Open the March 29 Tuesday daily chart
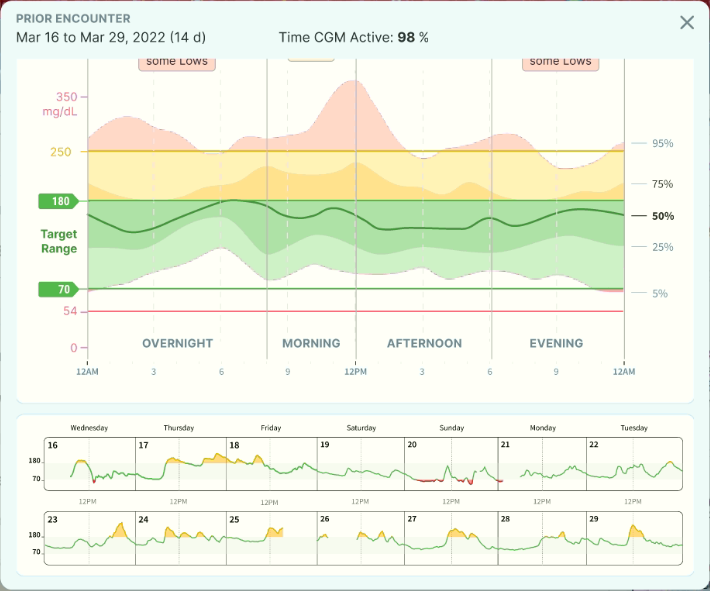The image size is (710, 591). pyautogui.click(x=634, y=538)
